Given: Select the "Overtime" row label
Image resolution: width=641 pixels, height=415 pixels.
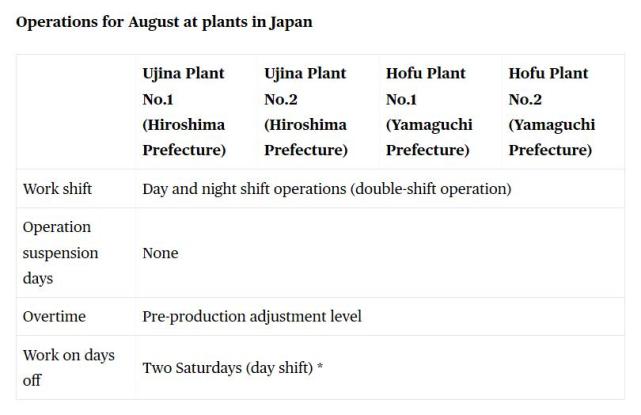Looking at the screenshot, I should point(54,317).
